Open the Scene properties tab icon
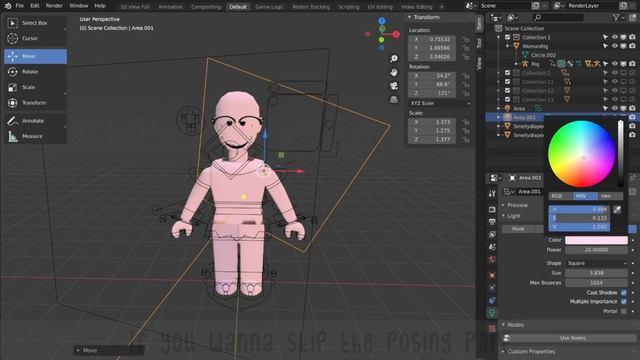The height and width of the screenshot is (360, 640). pos(492,247)
